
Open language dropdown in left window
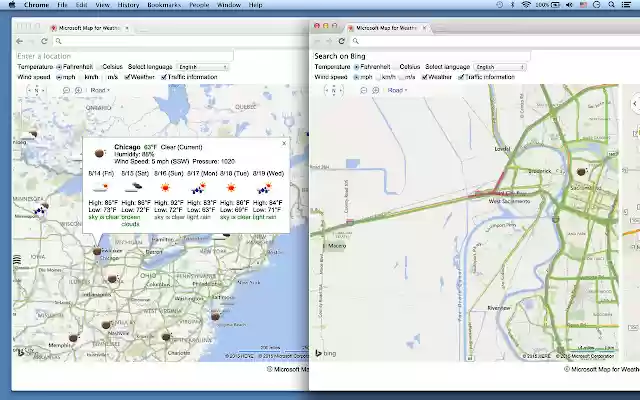(203, 67)
